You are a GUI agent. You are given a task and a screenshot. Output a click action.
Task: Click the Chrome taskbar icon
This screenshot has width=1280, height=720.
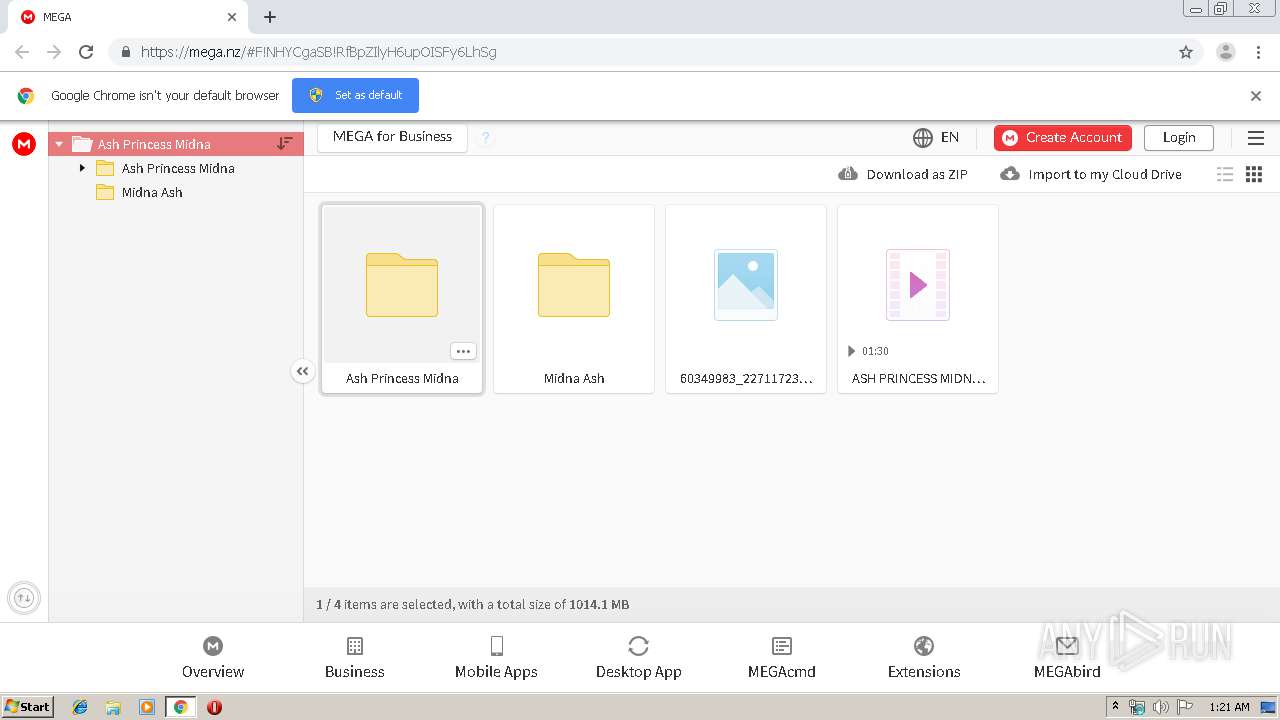tap(180, 707)
